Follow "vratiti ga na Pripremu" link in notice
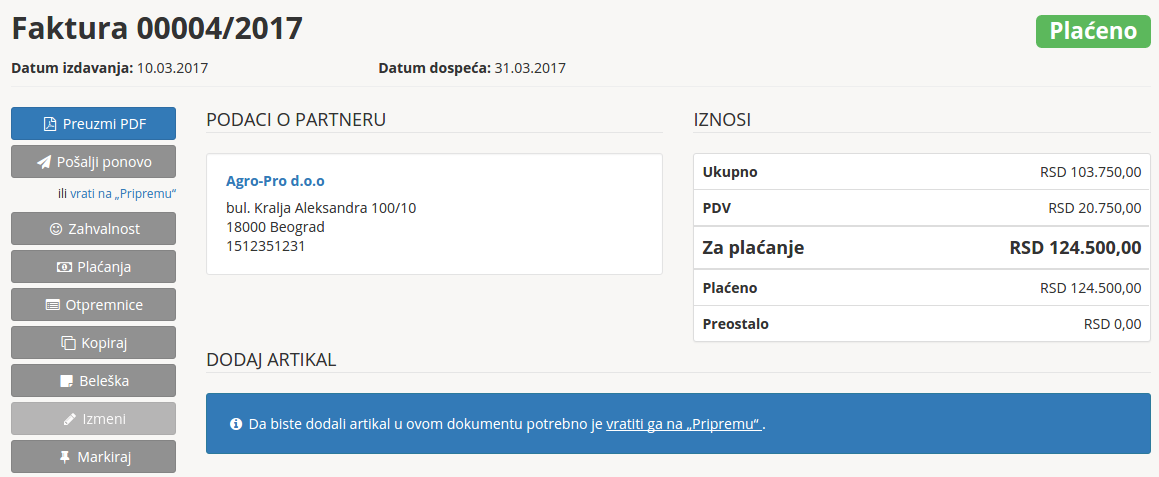 click(x=685, y=424)
